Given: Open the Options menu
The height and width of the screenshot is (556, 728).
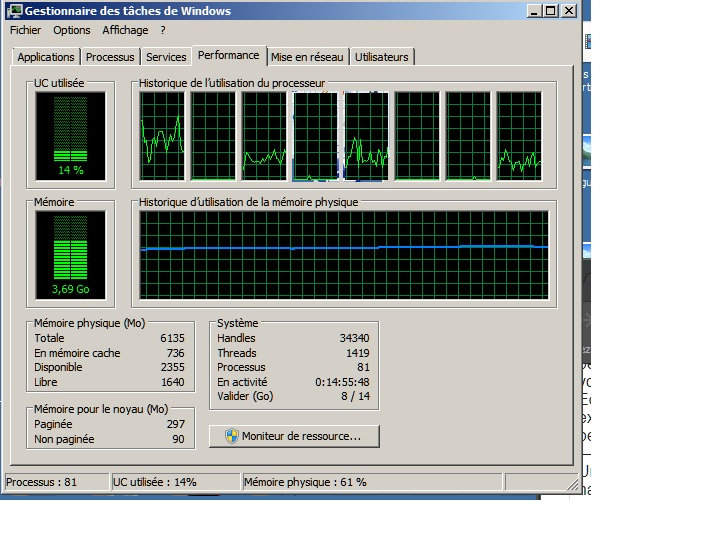Looking at the screenshot, I should (72, 30).
